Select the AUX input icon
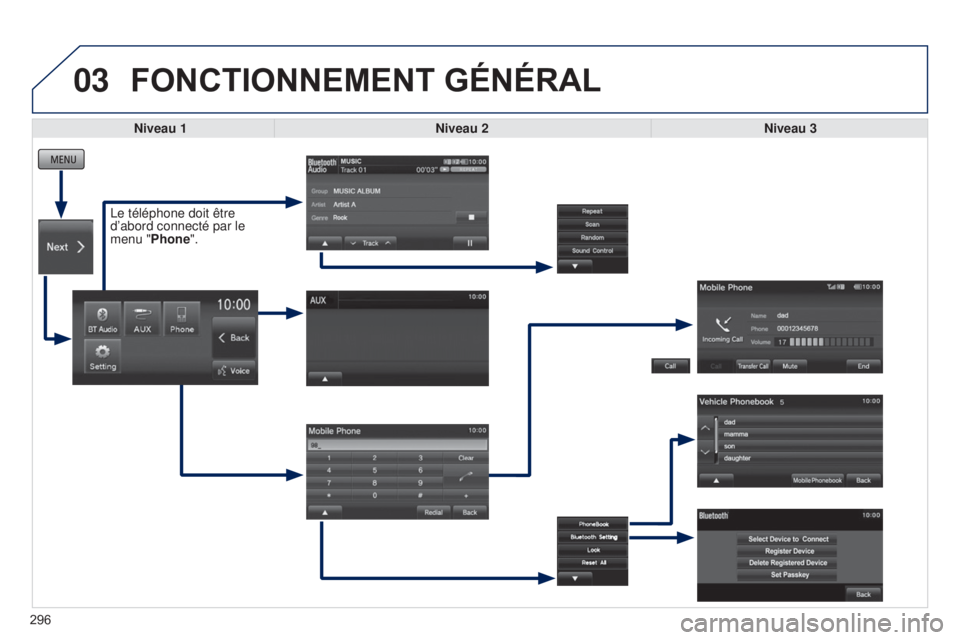The width and height of the screenshot is (960, 640). pos(142,319)
